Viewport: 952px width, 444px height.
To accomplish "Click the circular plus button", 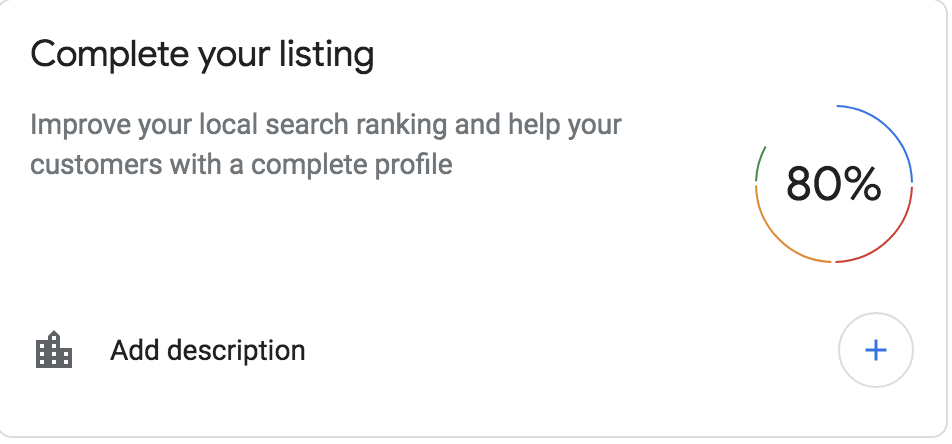I will (876, 350).
